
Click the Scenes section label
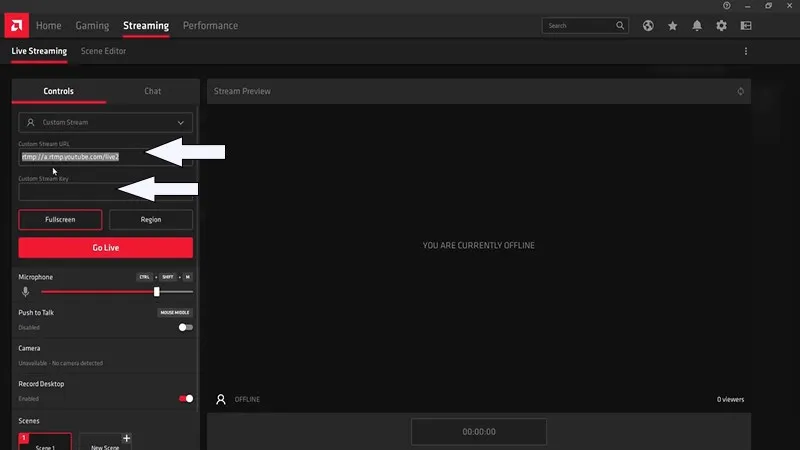pyautogui.click(x=29, y=421)
